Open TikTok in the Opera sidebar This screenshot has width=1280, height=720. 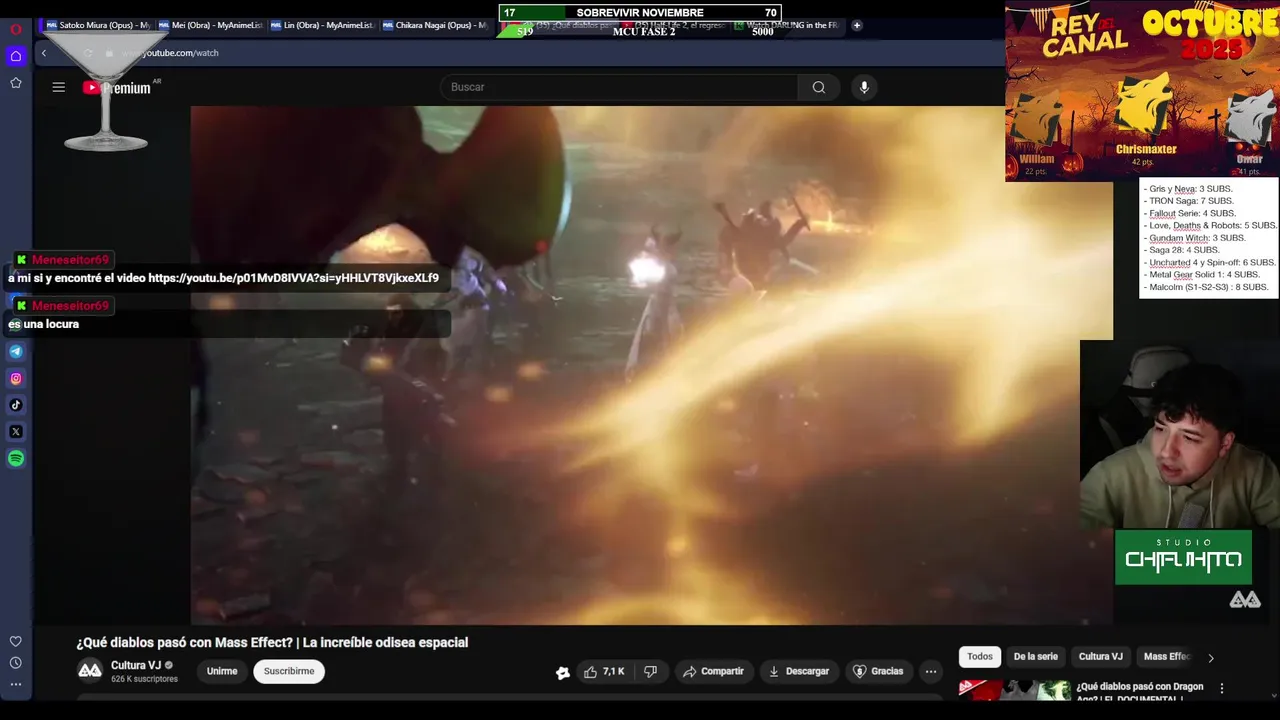tap(16, 405)
